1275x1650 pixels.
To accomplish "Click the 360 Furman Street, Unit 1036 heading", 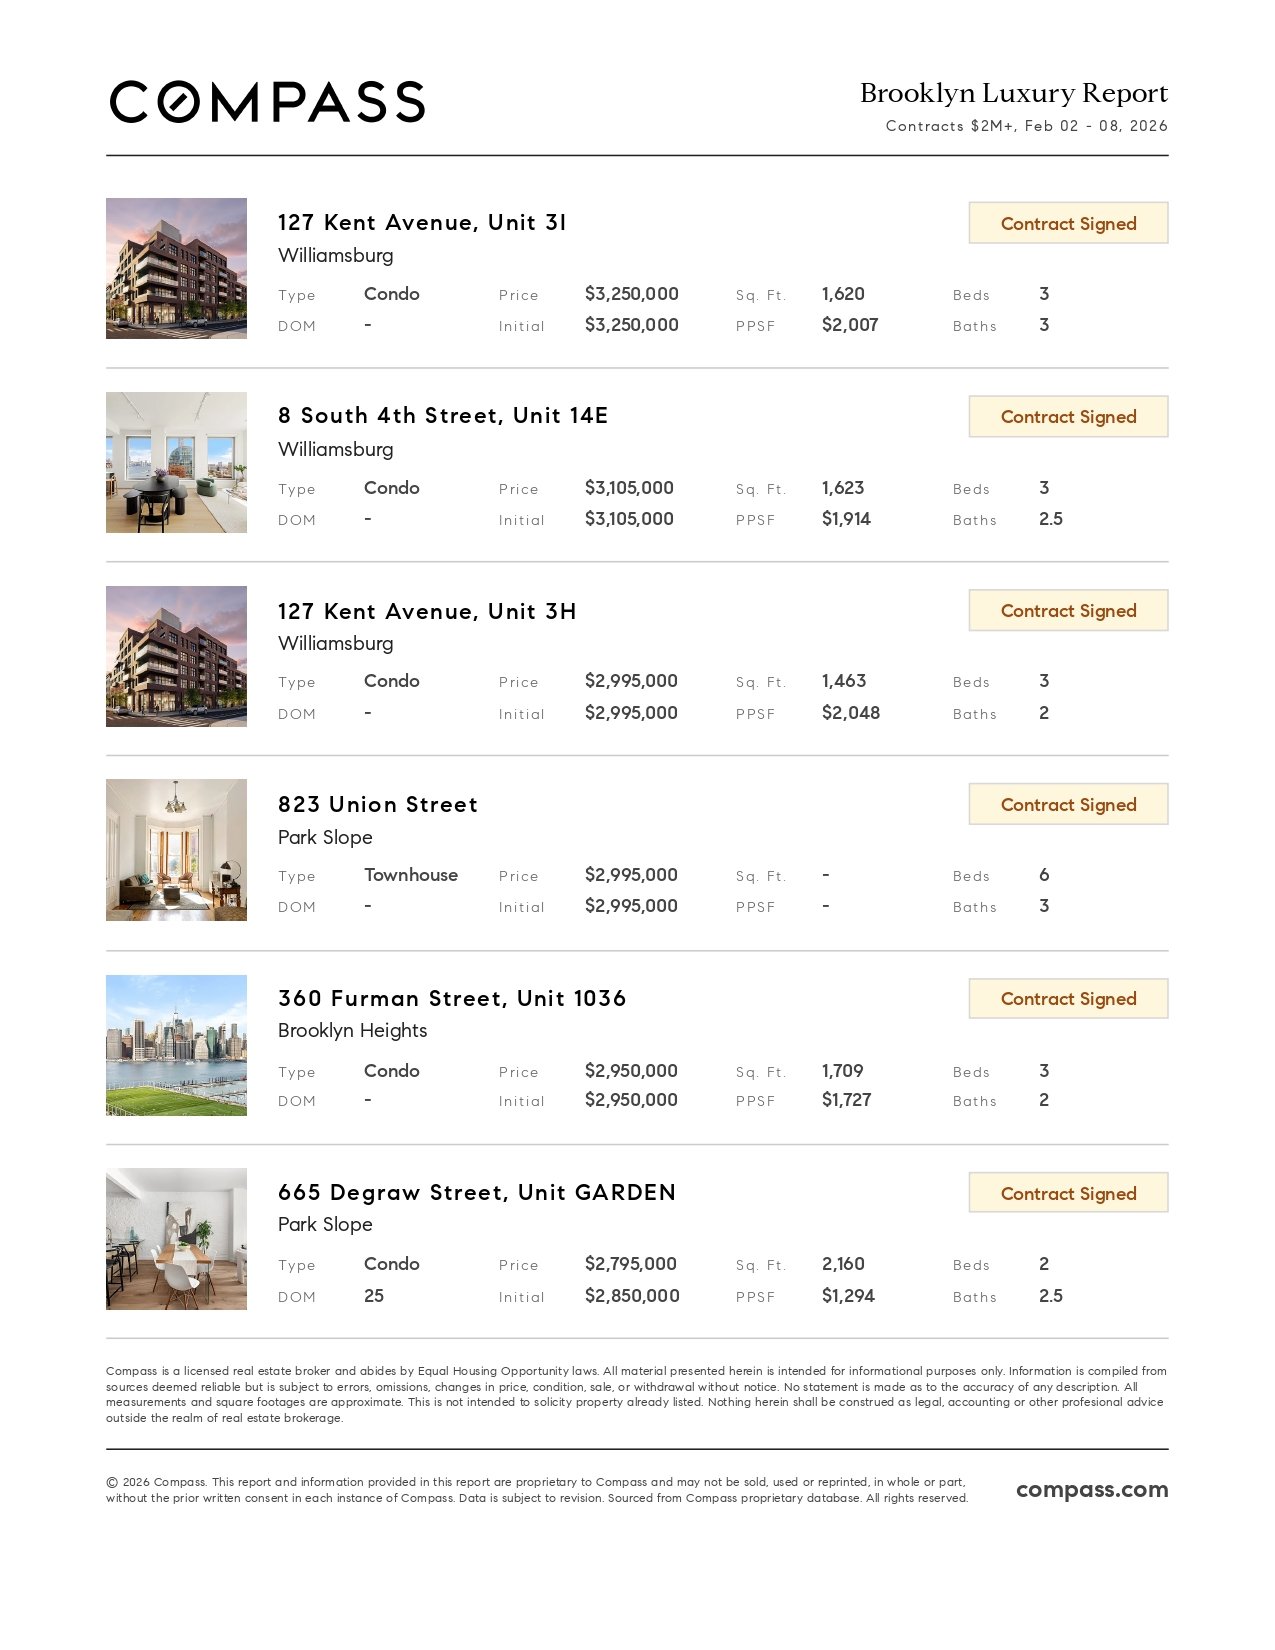I will 452,998.
